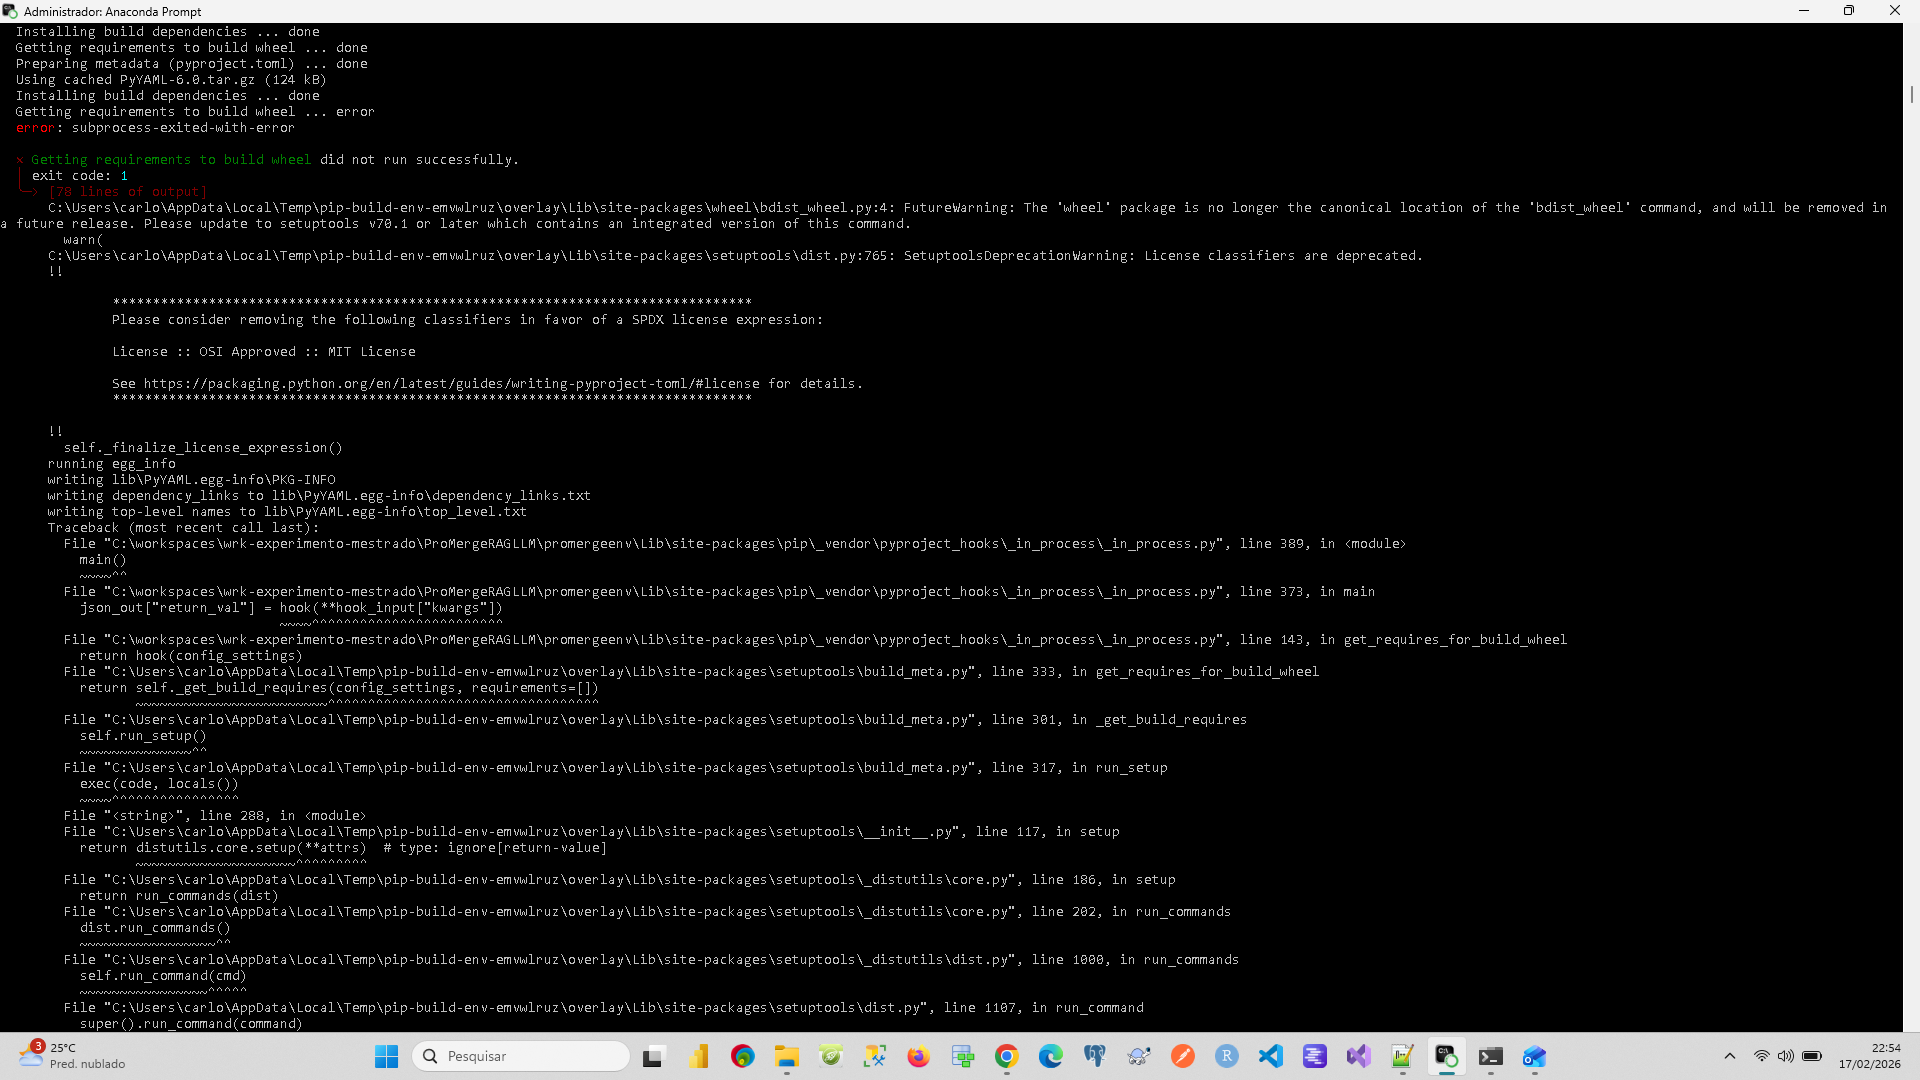Expand hidden system tray icons chevron

[x=1729, y=1056]
